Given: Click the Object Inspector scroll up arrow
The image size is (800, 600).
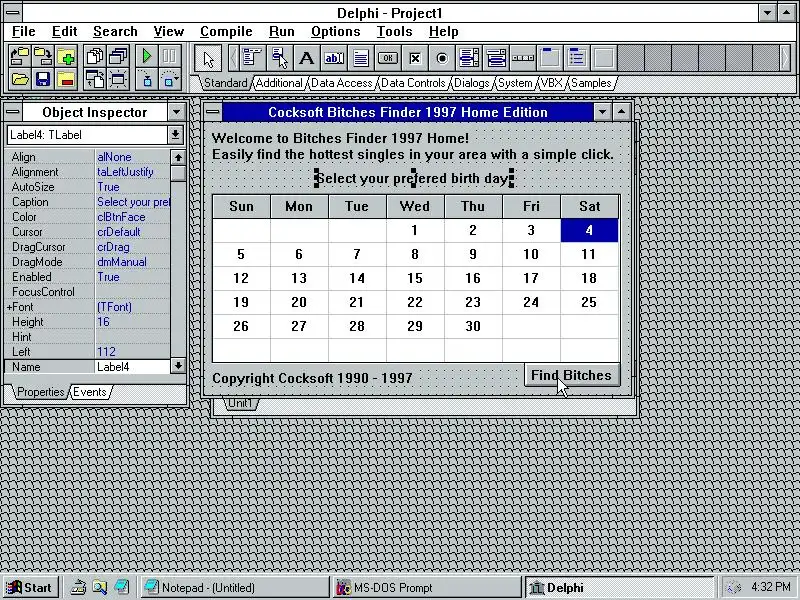Looking at the screenshot, I should tap(178, 157).
